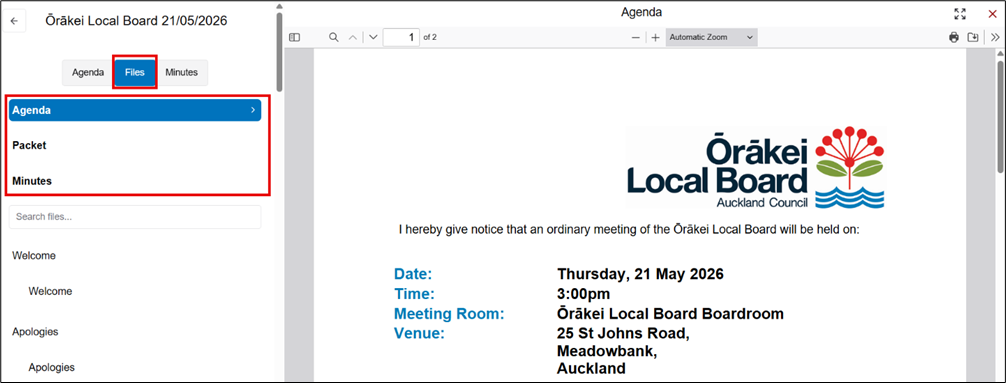Image resolution: width=1006 pixels, height=383 pixels.
Task: Click the page number field
Action: 401,37
